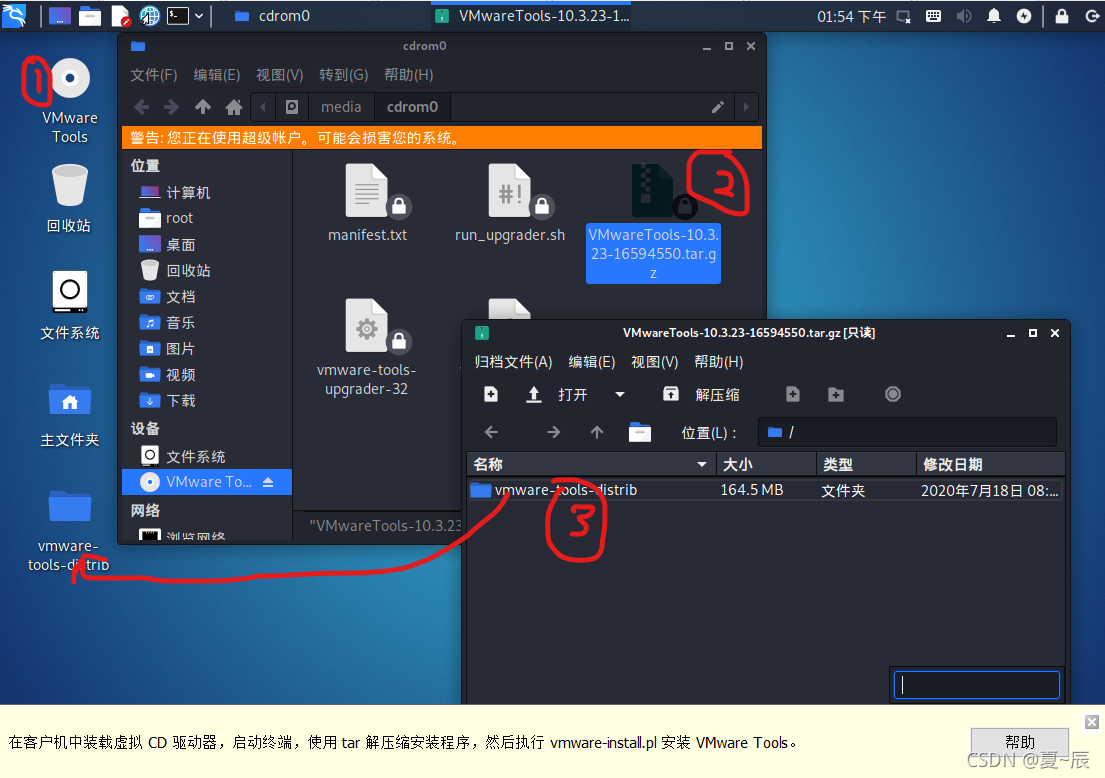Open the 帮助(H) menu in cdrom0 window
The image size is (1105, 778).
point(409,75)
